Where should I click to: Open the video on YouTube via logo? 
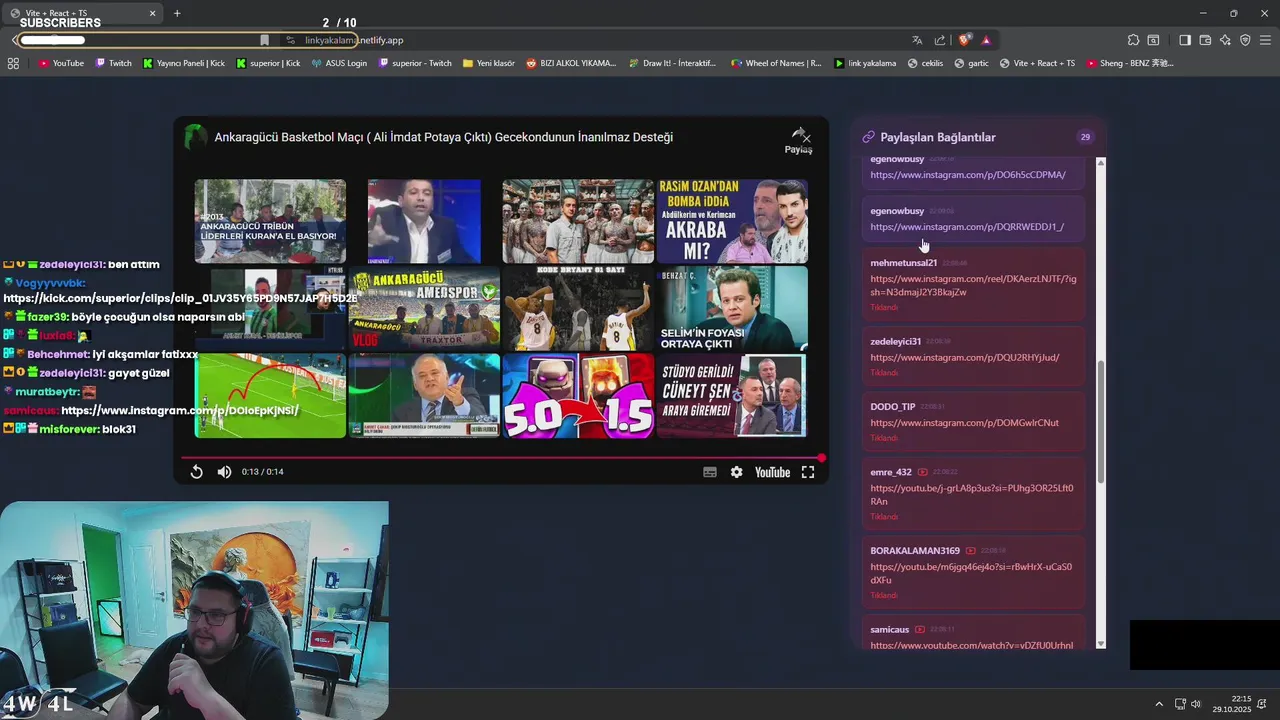click(772, 472)
